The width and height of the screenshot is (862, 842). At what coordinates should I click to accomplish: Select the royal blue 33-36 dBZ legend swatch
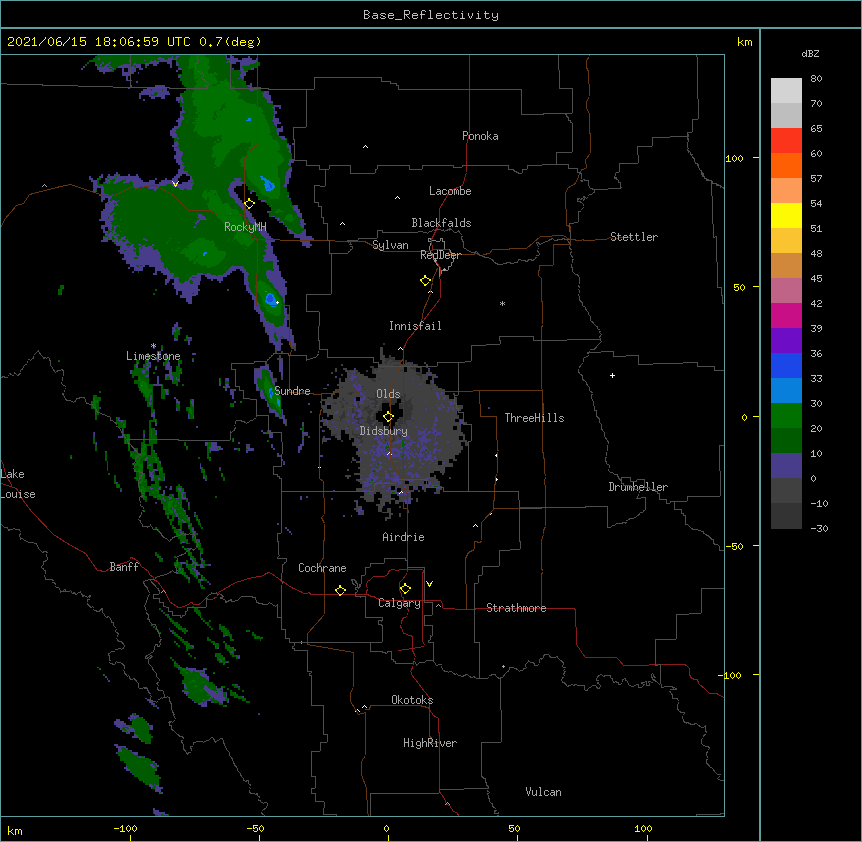point(786,365)
